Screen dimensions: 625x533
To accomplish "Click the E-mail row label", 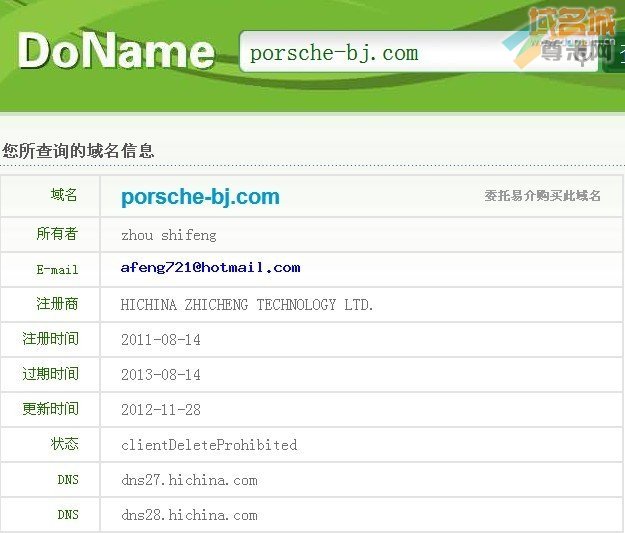I will coord(57,269).
